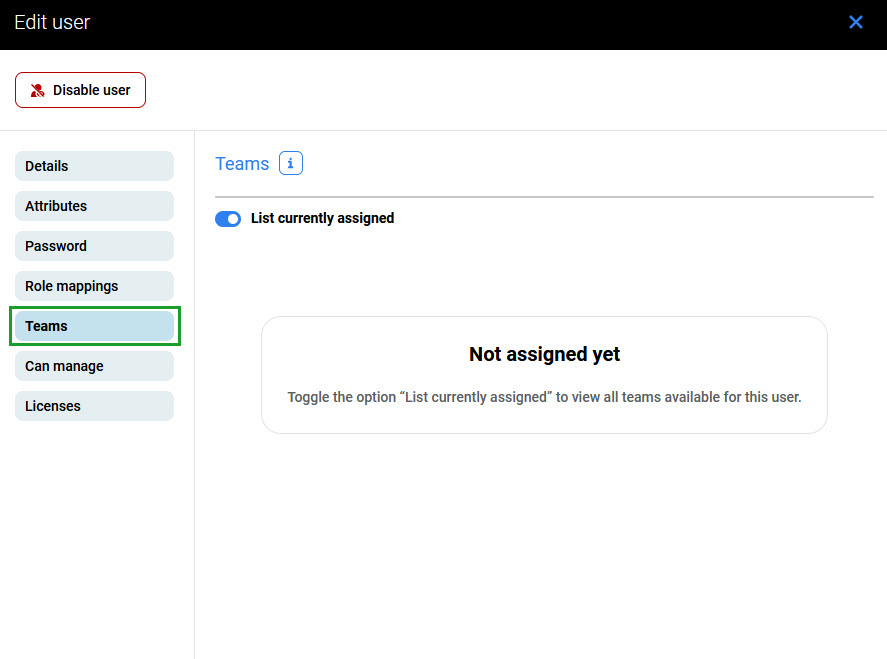Switch to the Attributes section
Screen dimensions: 887x659
[x=94, y=206]
